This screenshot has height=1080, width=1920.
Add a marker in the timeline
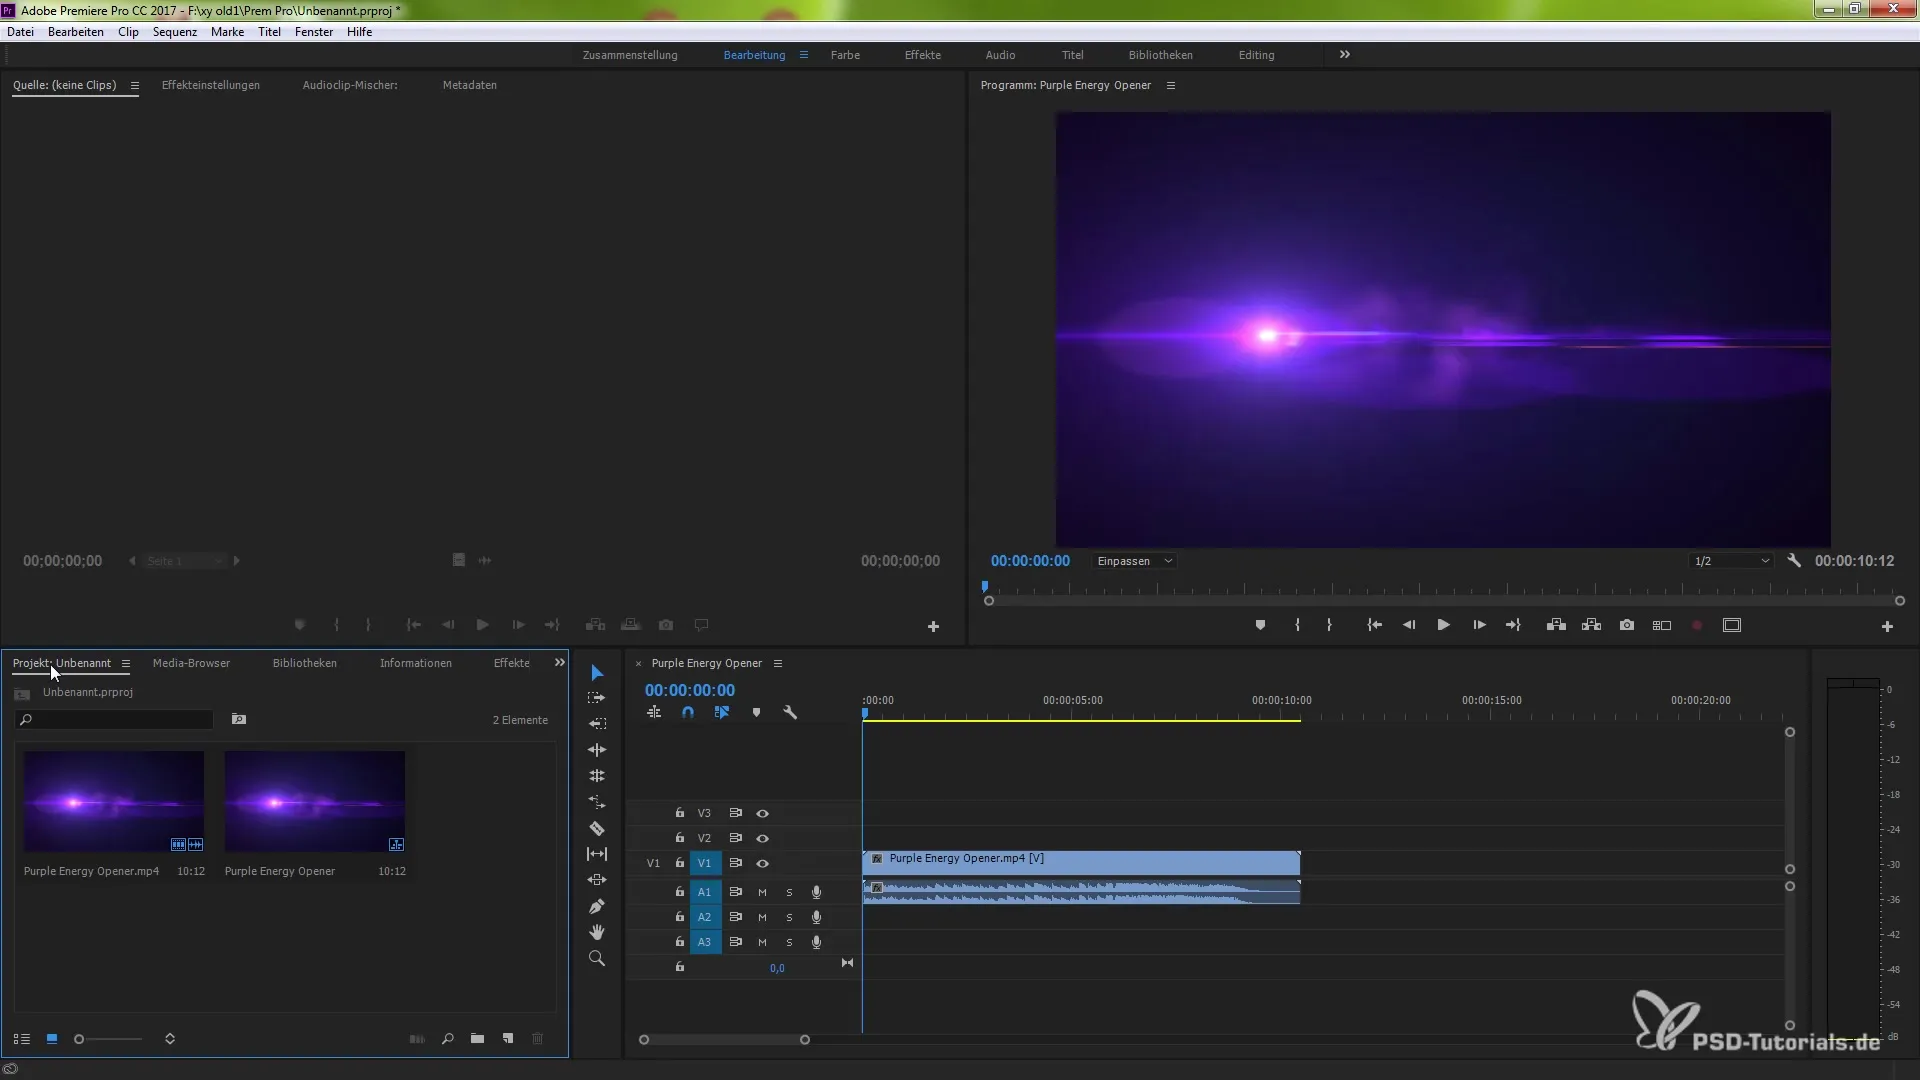(x=756, y=713)
